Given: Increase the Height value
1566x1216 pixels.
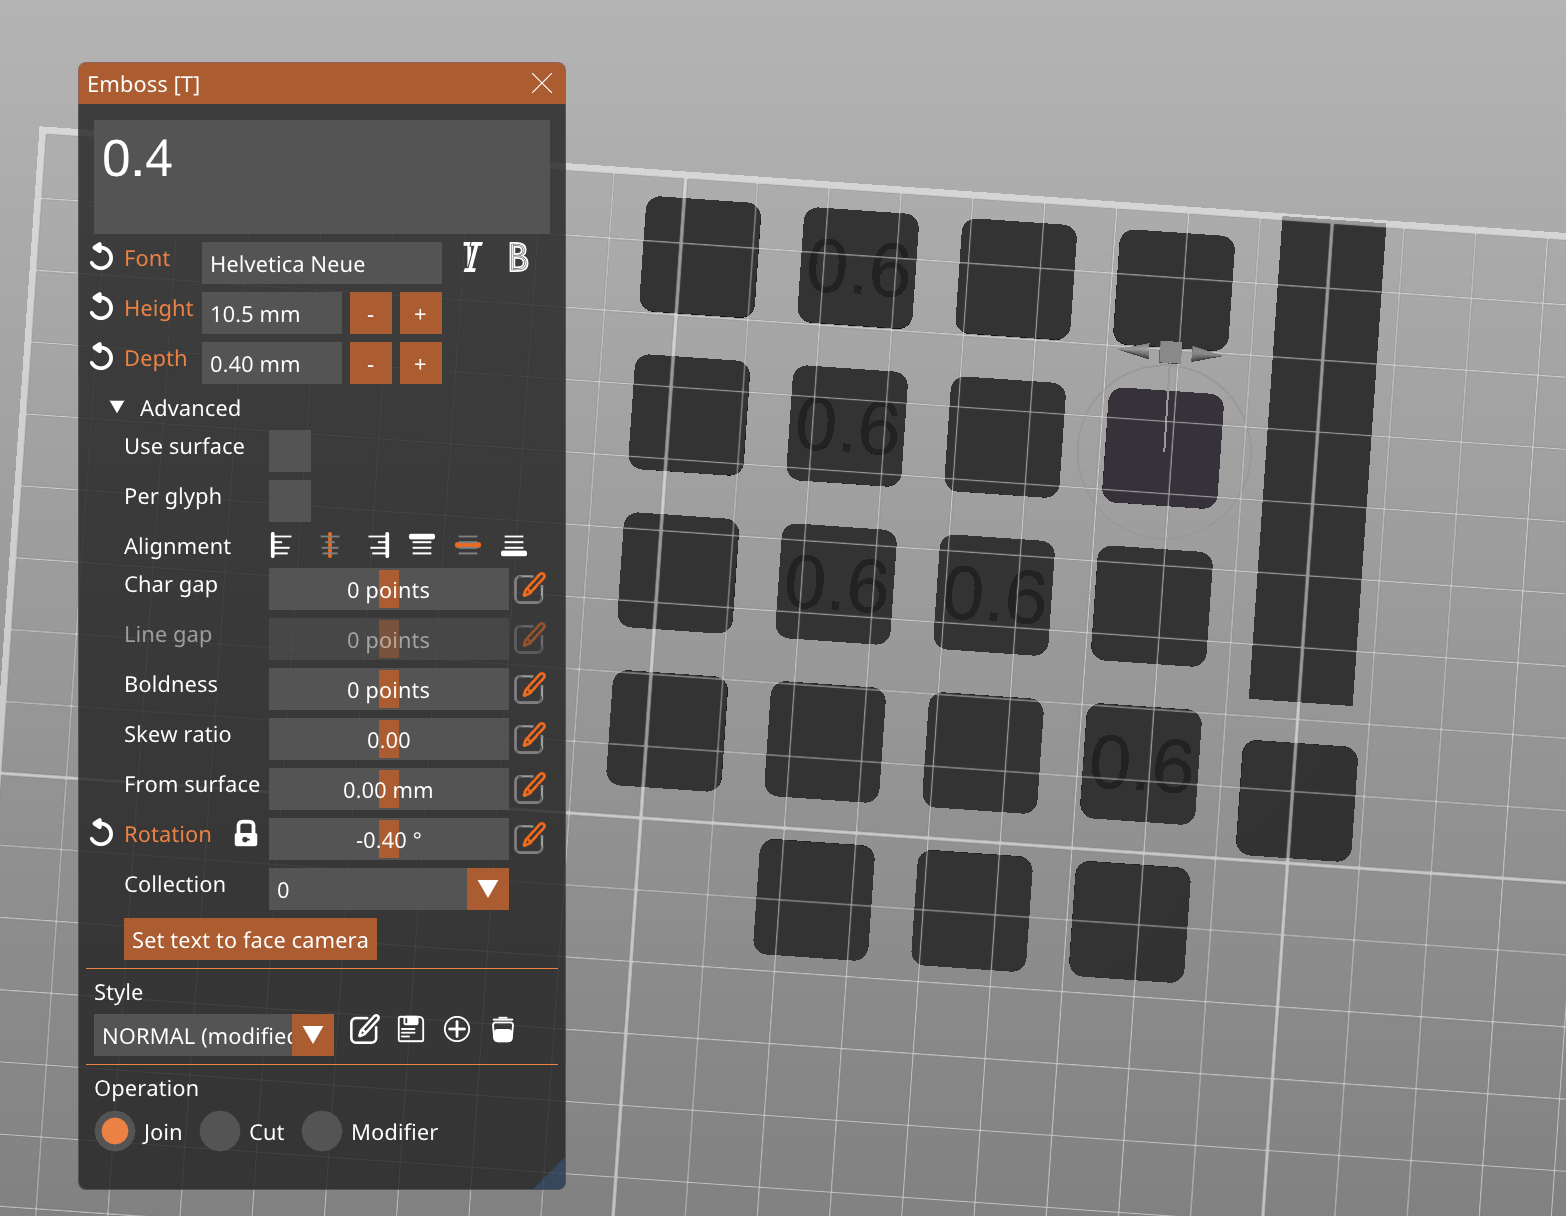Looking at the screenshot, I should (x=421, y=313).
